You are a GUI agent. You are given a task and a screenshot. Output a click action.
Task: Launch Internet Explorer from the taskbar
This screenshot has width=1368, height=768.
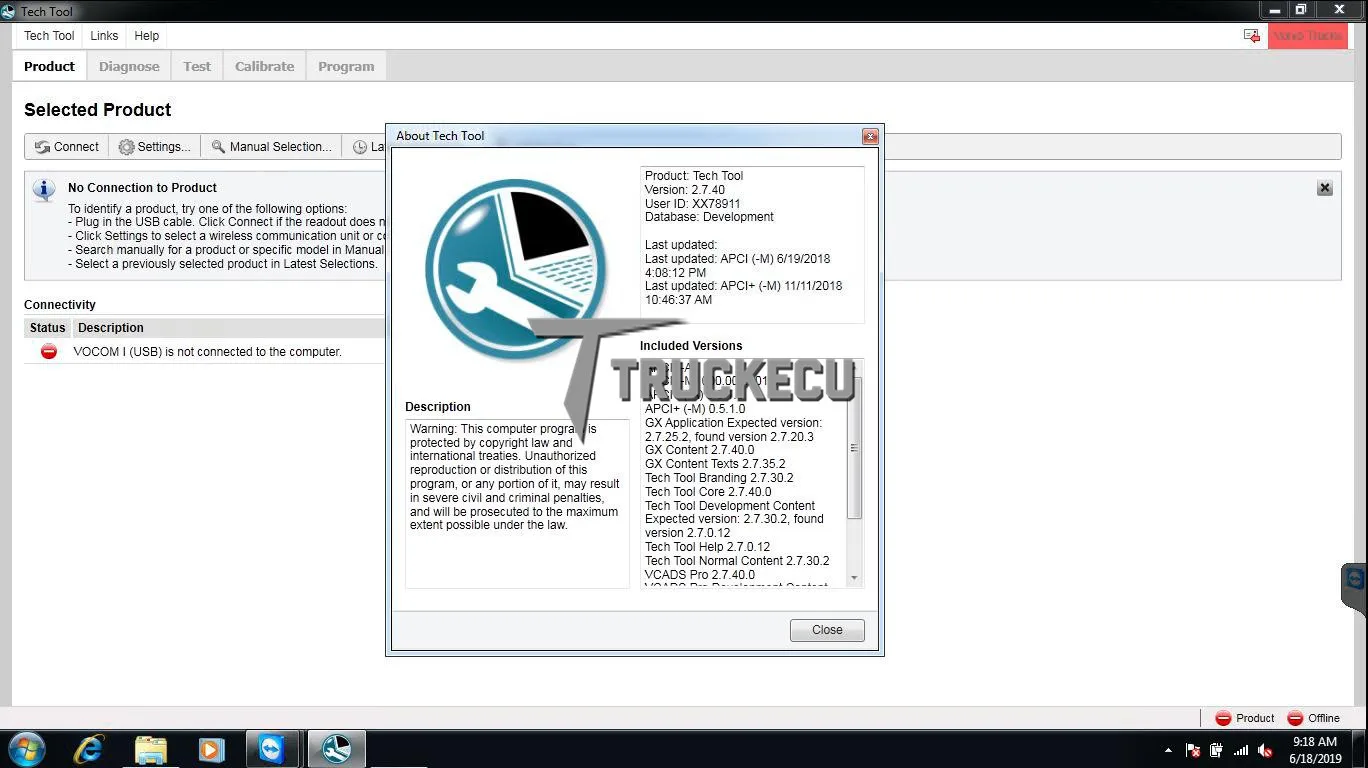(89, 748)
